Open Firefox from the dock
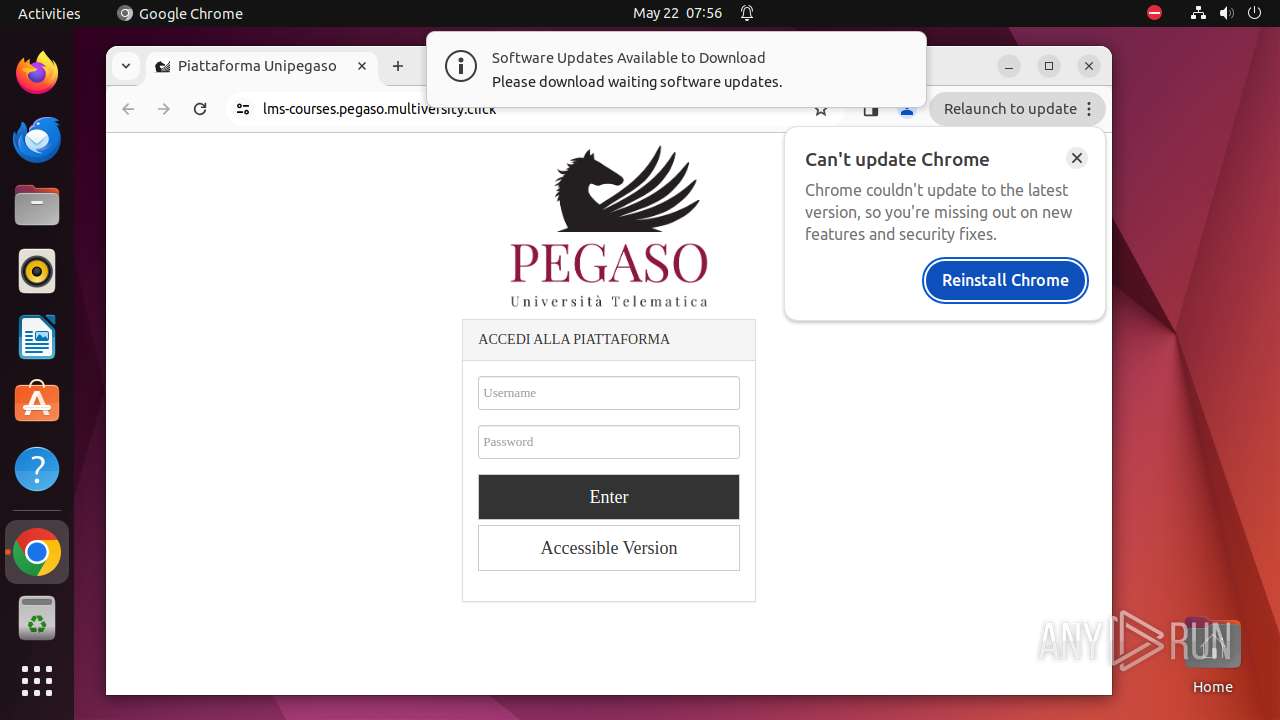The height and width of the screenshot is (720, 1280). pos(37,73)
